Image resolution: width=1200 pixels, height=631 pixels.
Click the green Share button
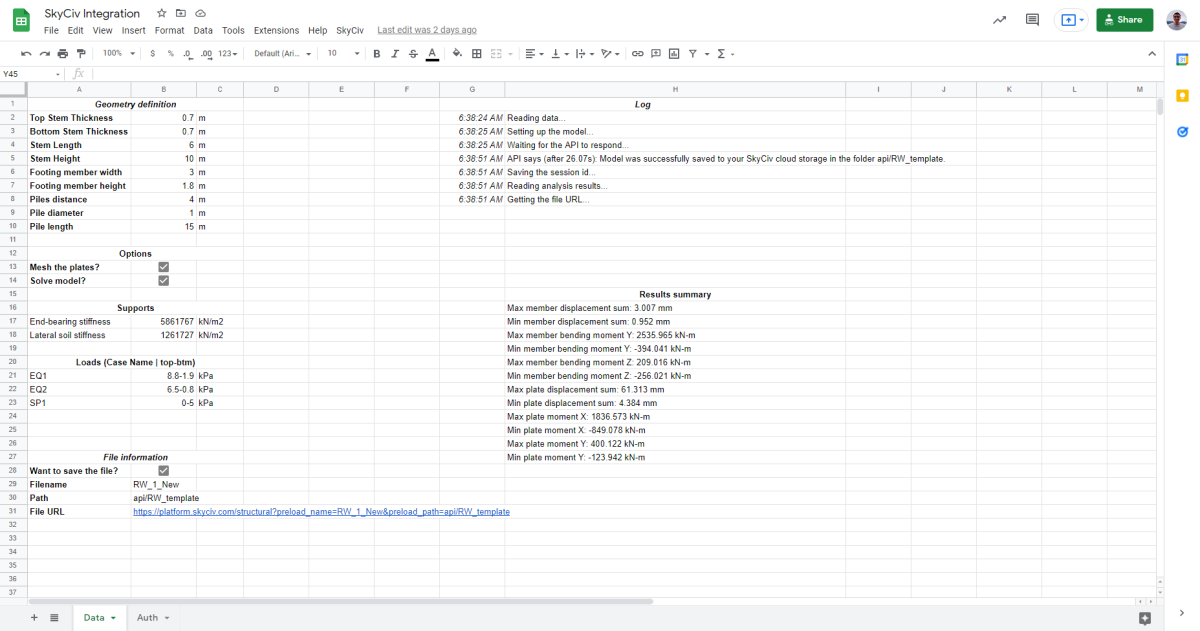pos(1123,19)
